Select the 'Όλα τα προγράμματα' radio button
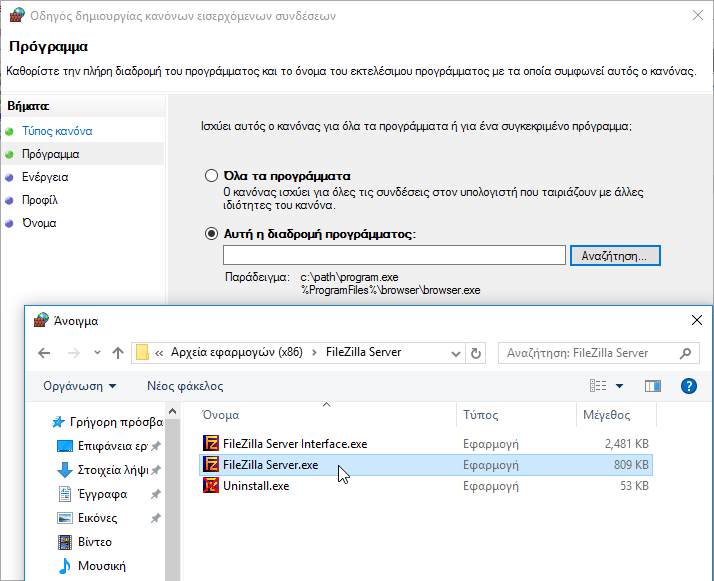 (x=211, y=176)
